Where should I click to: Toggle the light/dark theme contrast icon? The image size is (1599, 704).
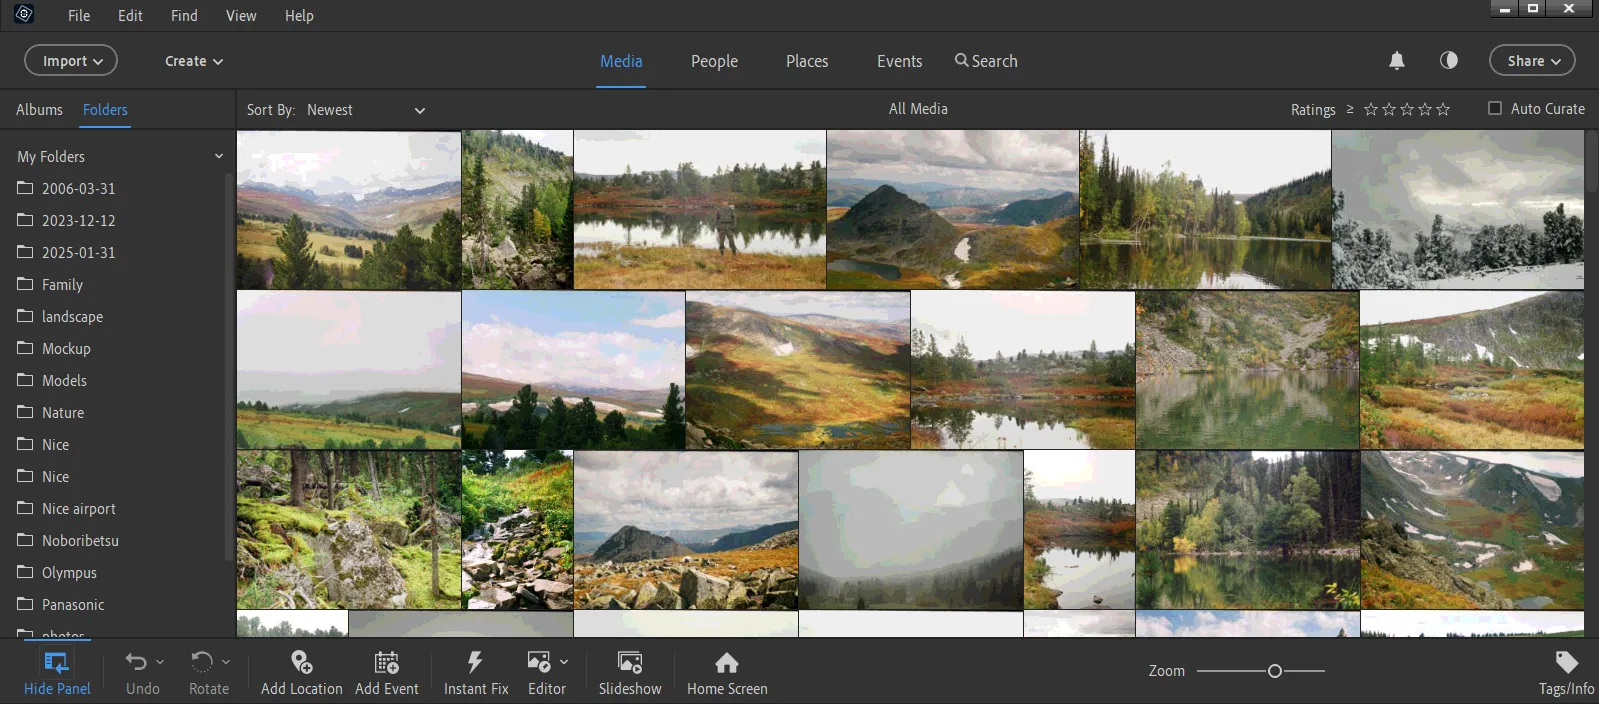pyautogui.click(x=1448, y=60)
